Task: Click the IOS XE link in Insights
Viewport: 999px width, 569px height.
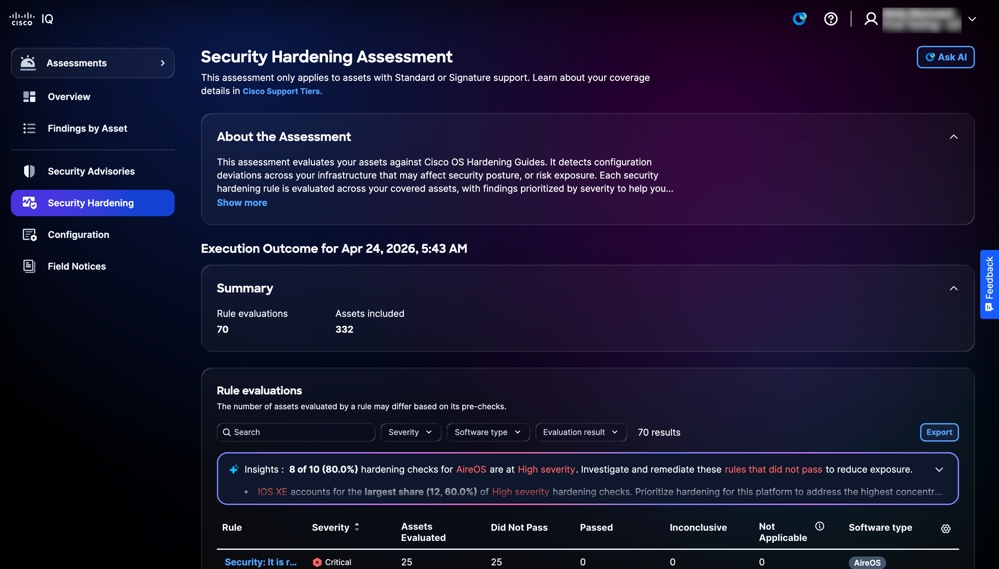Action: 272,492
